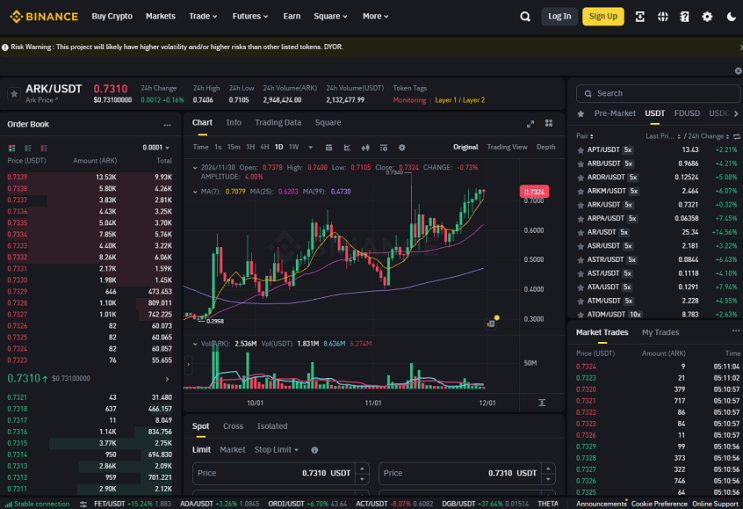Switch to the Info tab

(234, 123)
